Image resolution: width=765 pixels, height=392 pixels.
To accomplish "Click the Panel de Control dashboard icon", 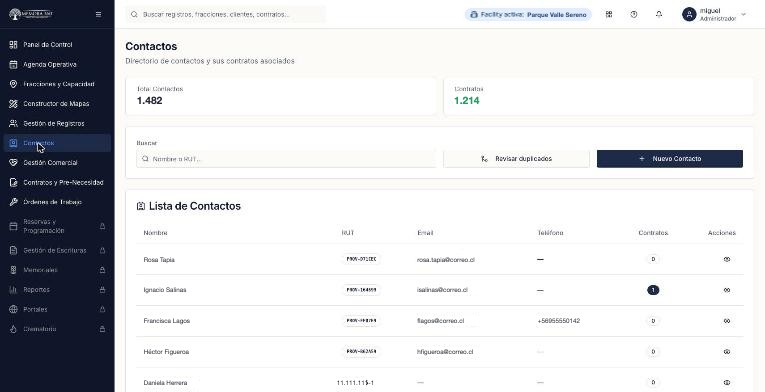I will [x=14, y=44].
